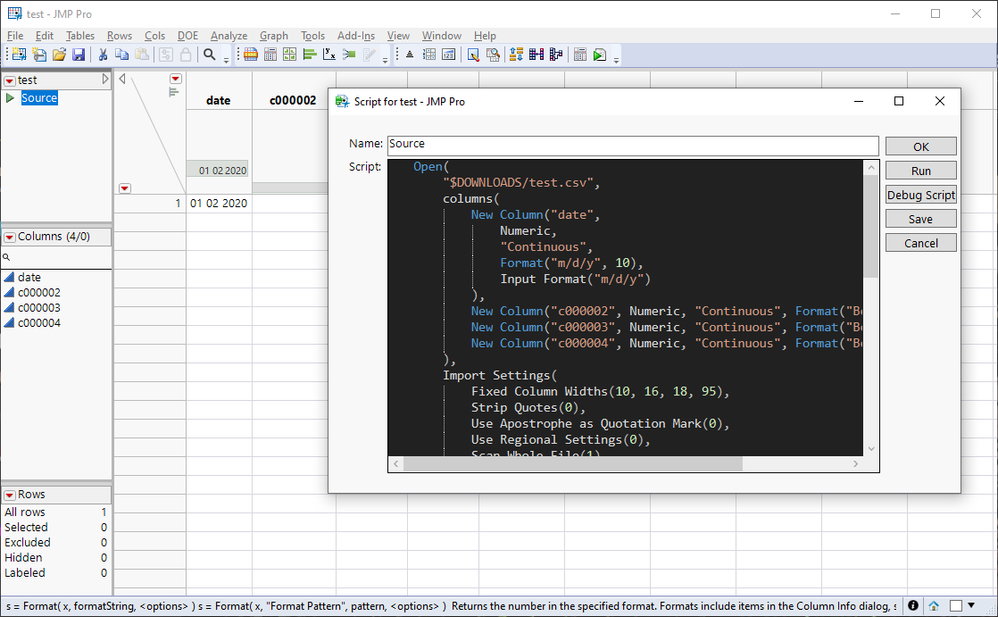This screenshot has width=998, height=617.
Task: Click the Save floppy disk toolbar icon
Action: (x=78, y=55)
